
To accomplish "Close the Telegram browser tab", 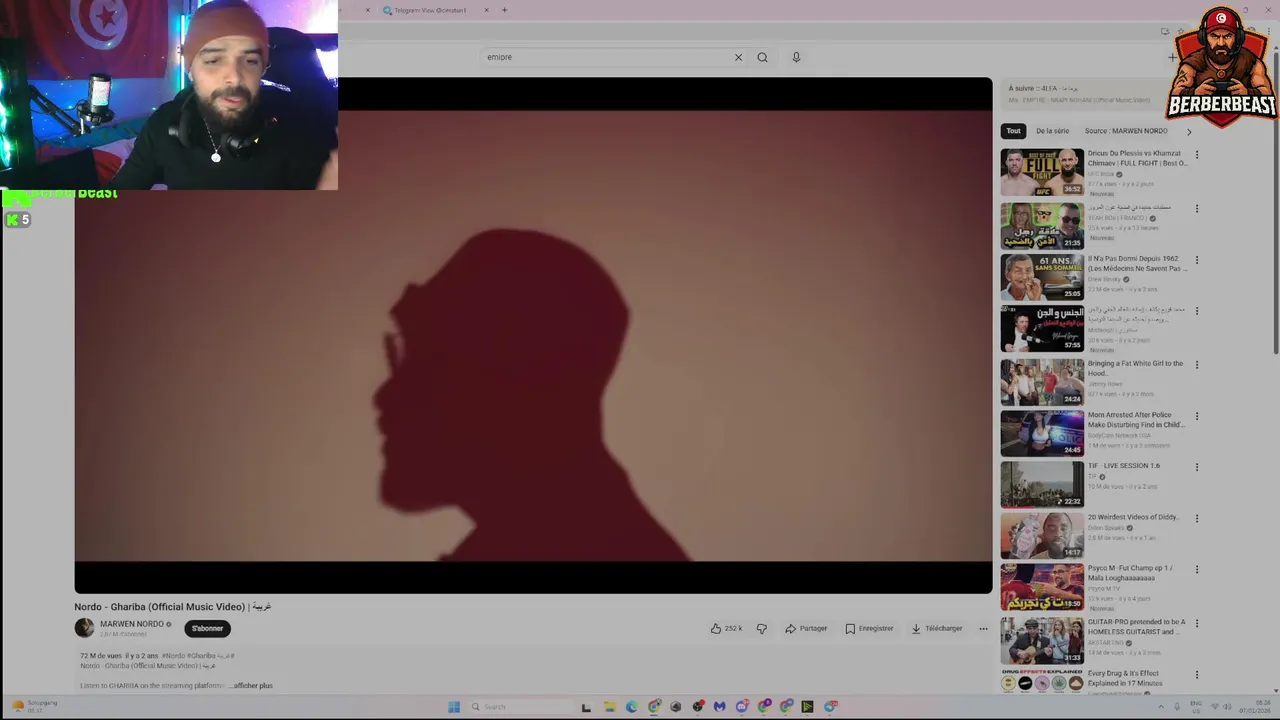I will [x=487, y=10].
